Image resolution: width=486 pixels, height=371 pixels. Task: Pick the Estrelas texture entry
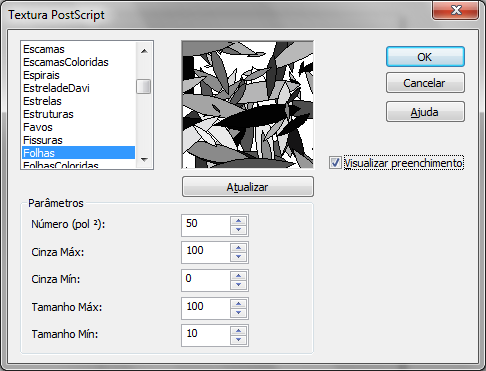click(x=79, y=101)
